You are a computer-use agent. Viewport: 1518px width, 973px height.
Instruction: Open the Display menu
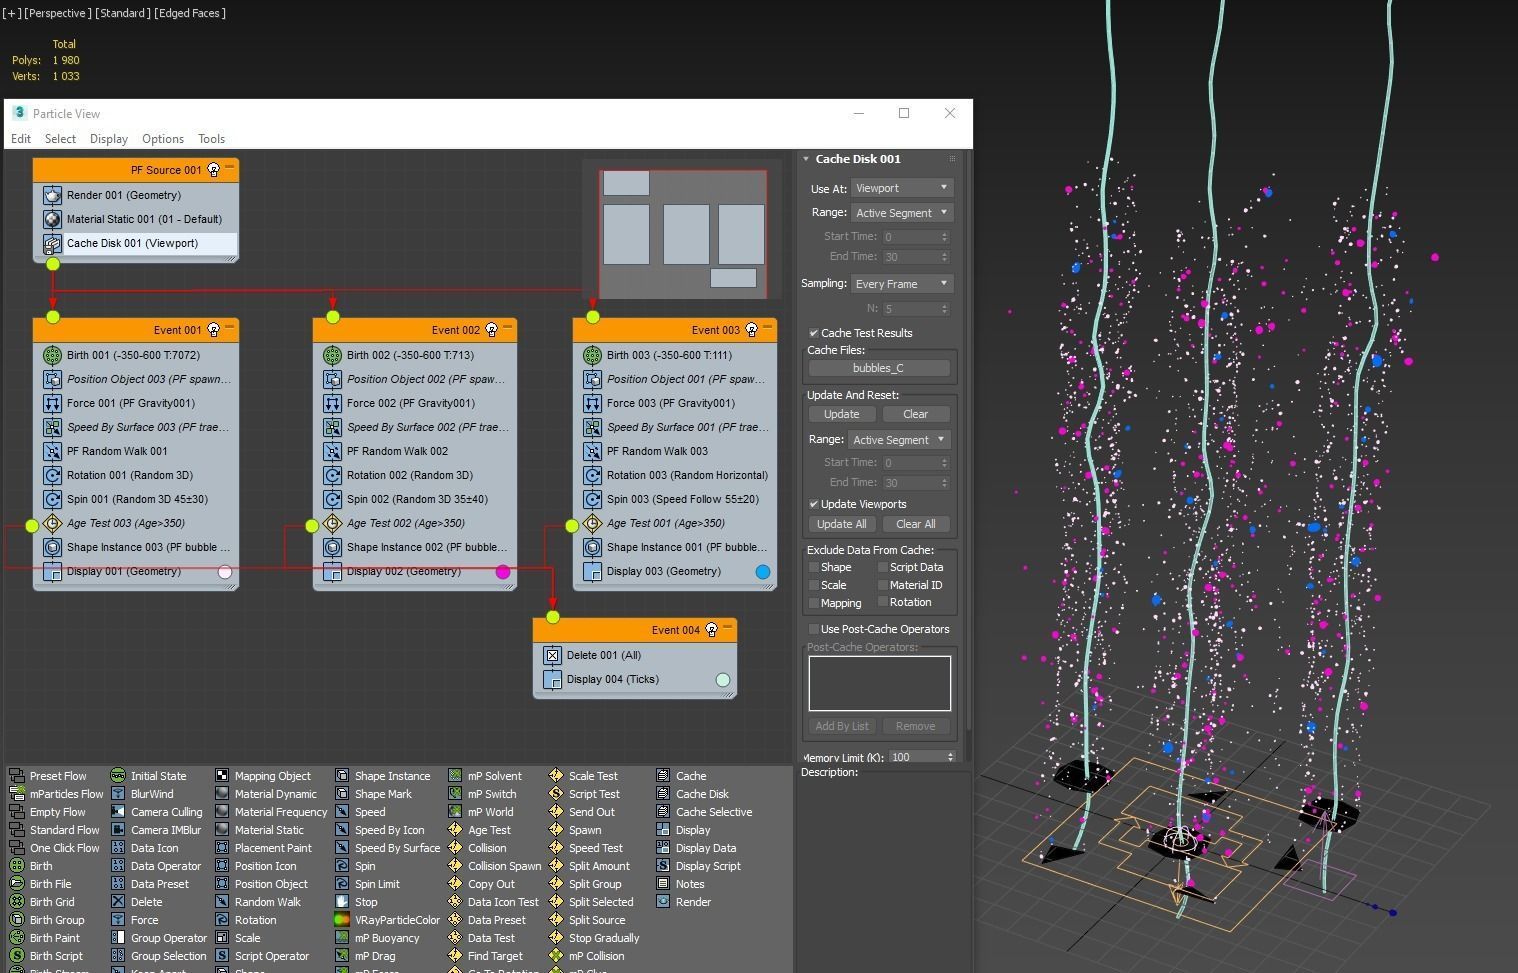pos(109,139)
